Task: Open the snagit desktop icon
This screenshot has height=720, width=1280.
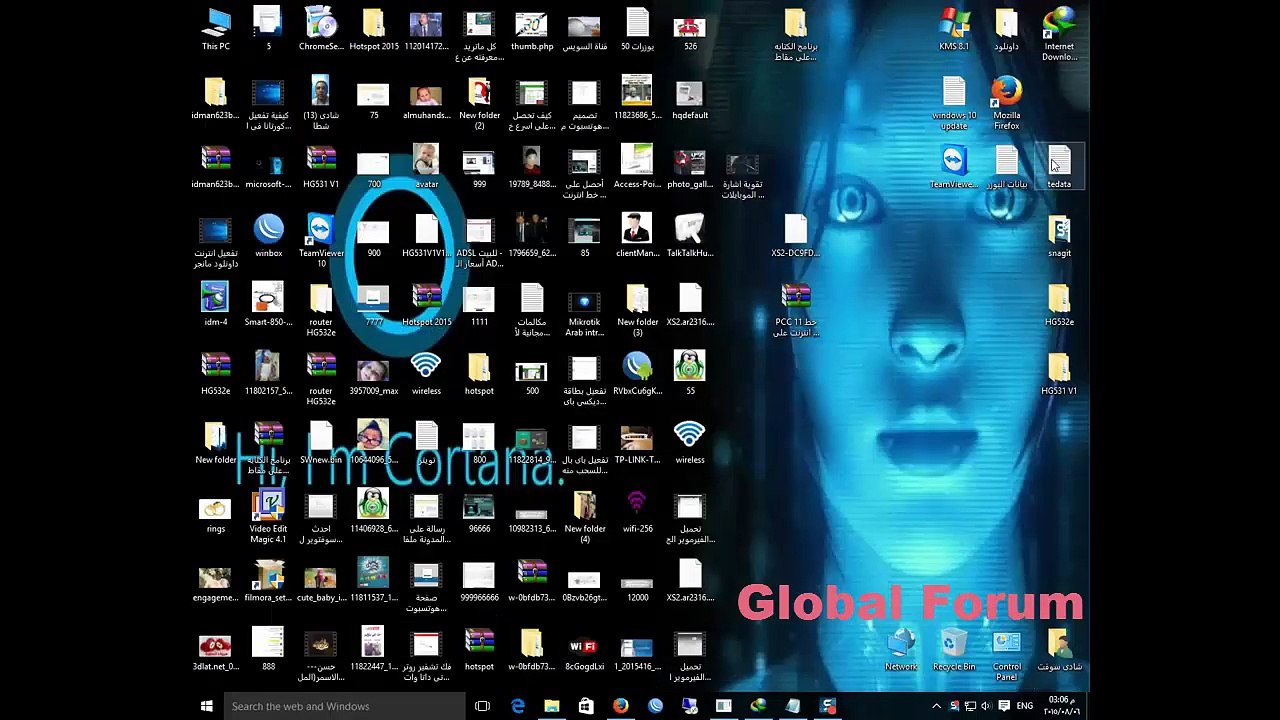Action: 1059,236
